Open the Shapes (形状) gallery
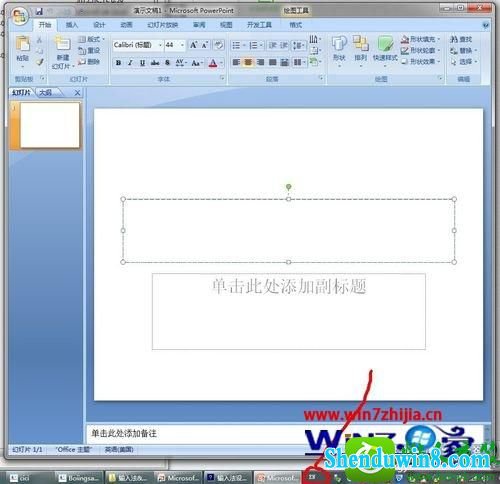The width and height of the screenshot is (500, 484). pos(339,49)
